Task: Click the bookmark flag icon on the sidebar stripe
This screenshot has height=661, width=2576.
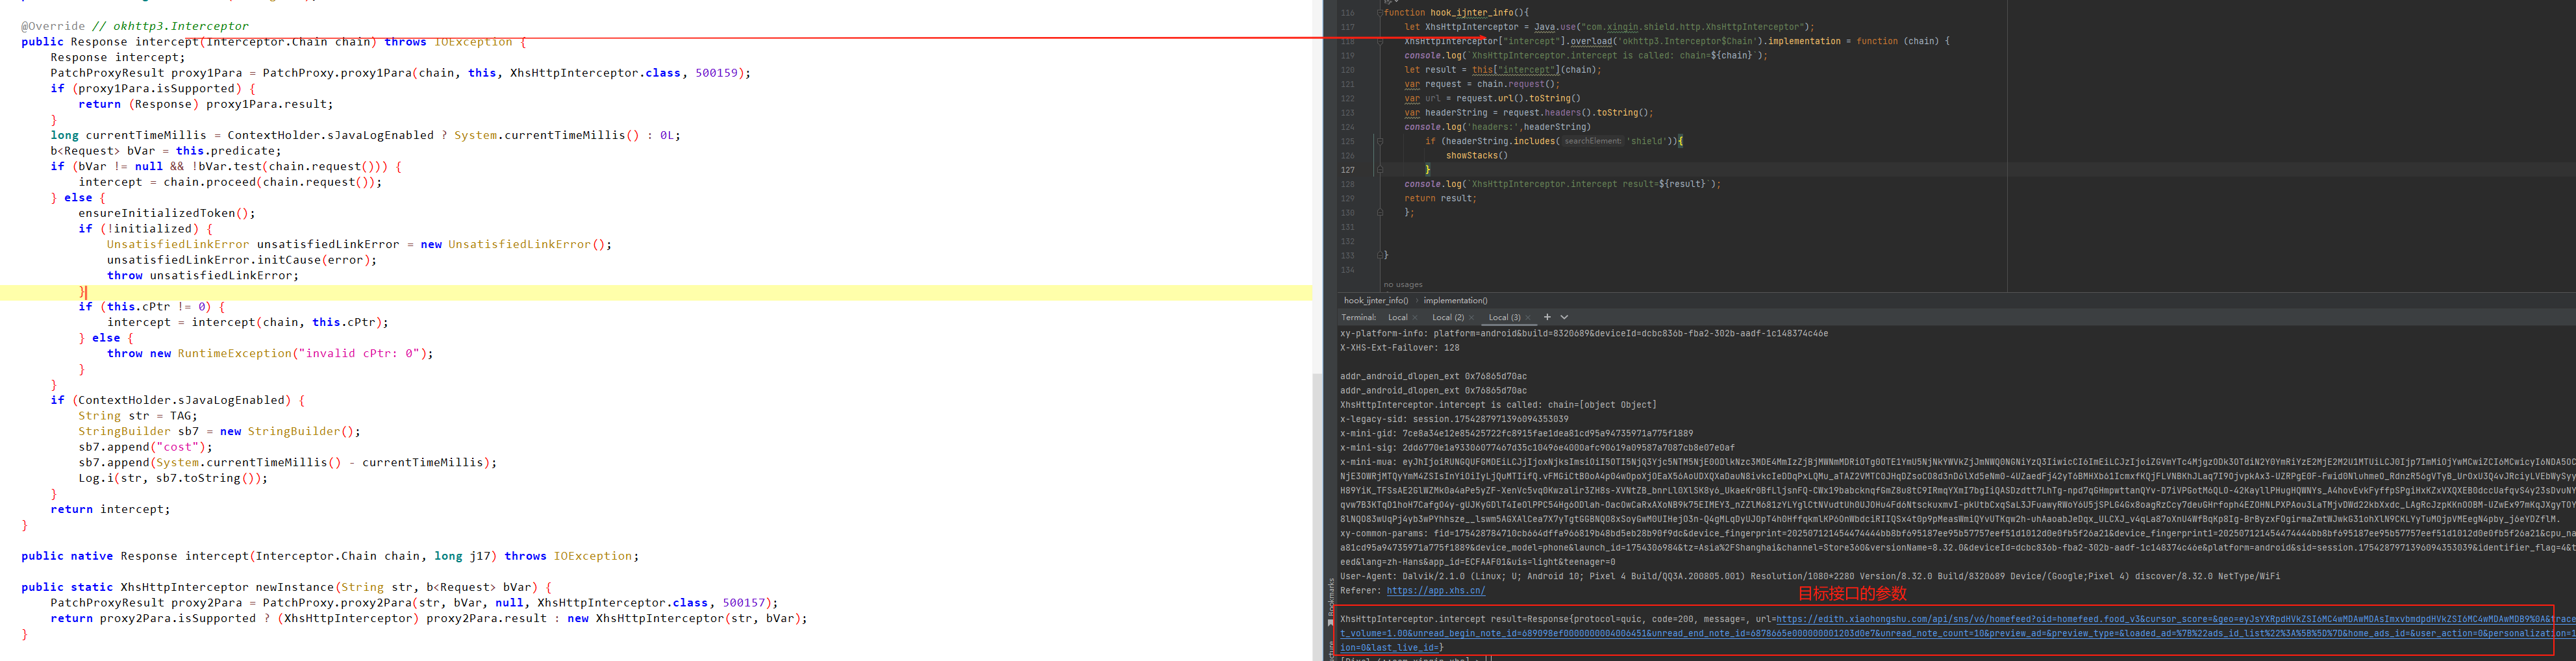Action: (x=1331, y=622)
